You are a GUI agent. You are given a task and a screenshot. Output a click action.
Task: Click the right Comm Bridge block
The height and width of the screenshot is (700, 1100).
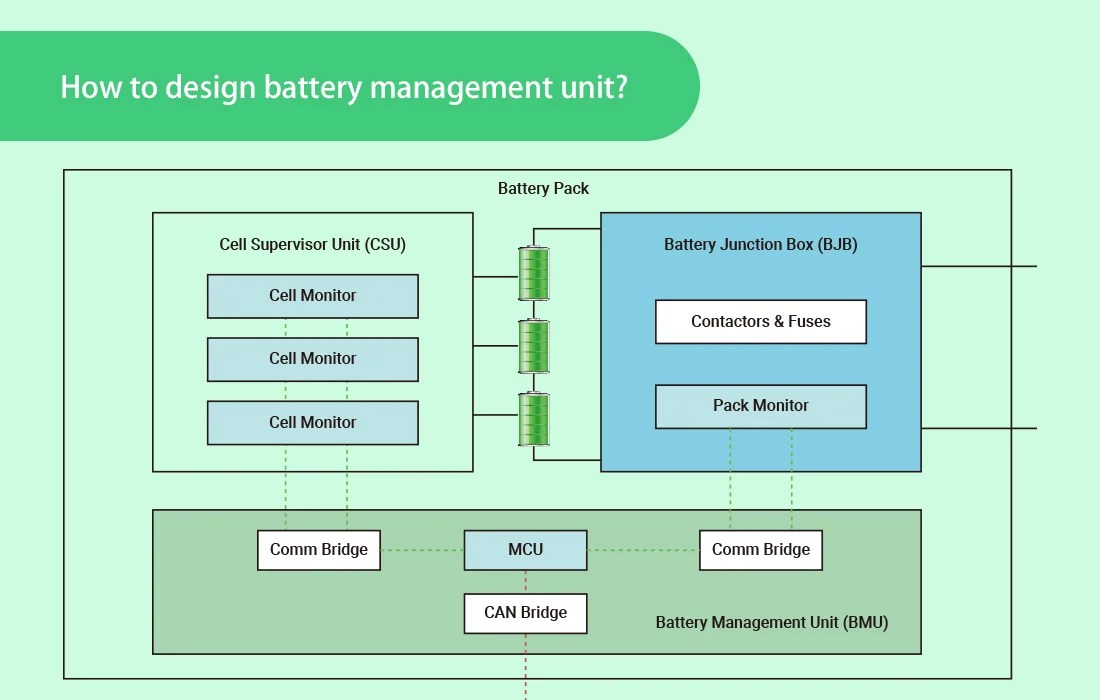761,549
